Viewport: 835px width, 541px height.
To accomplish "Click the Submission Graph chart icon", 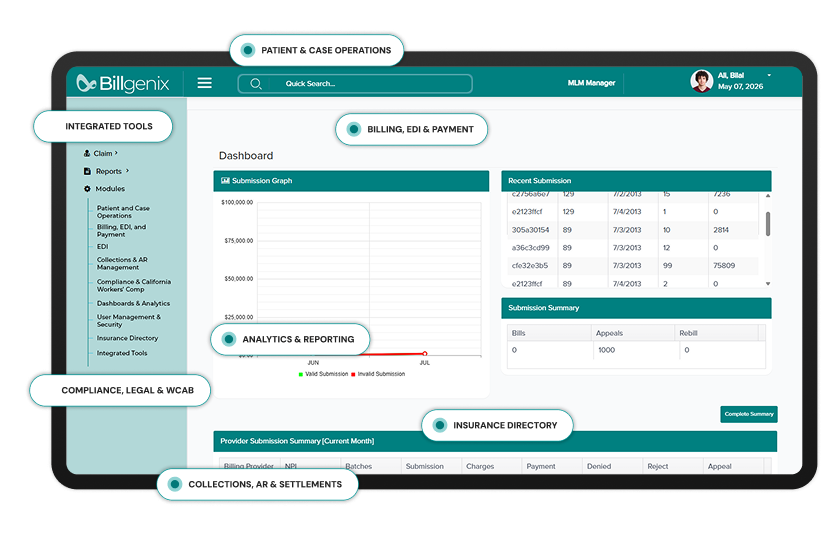I will (x=225, y=181).
